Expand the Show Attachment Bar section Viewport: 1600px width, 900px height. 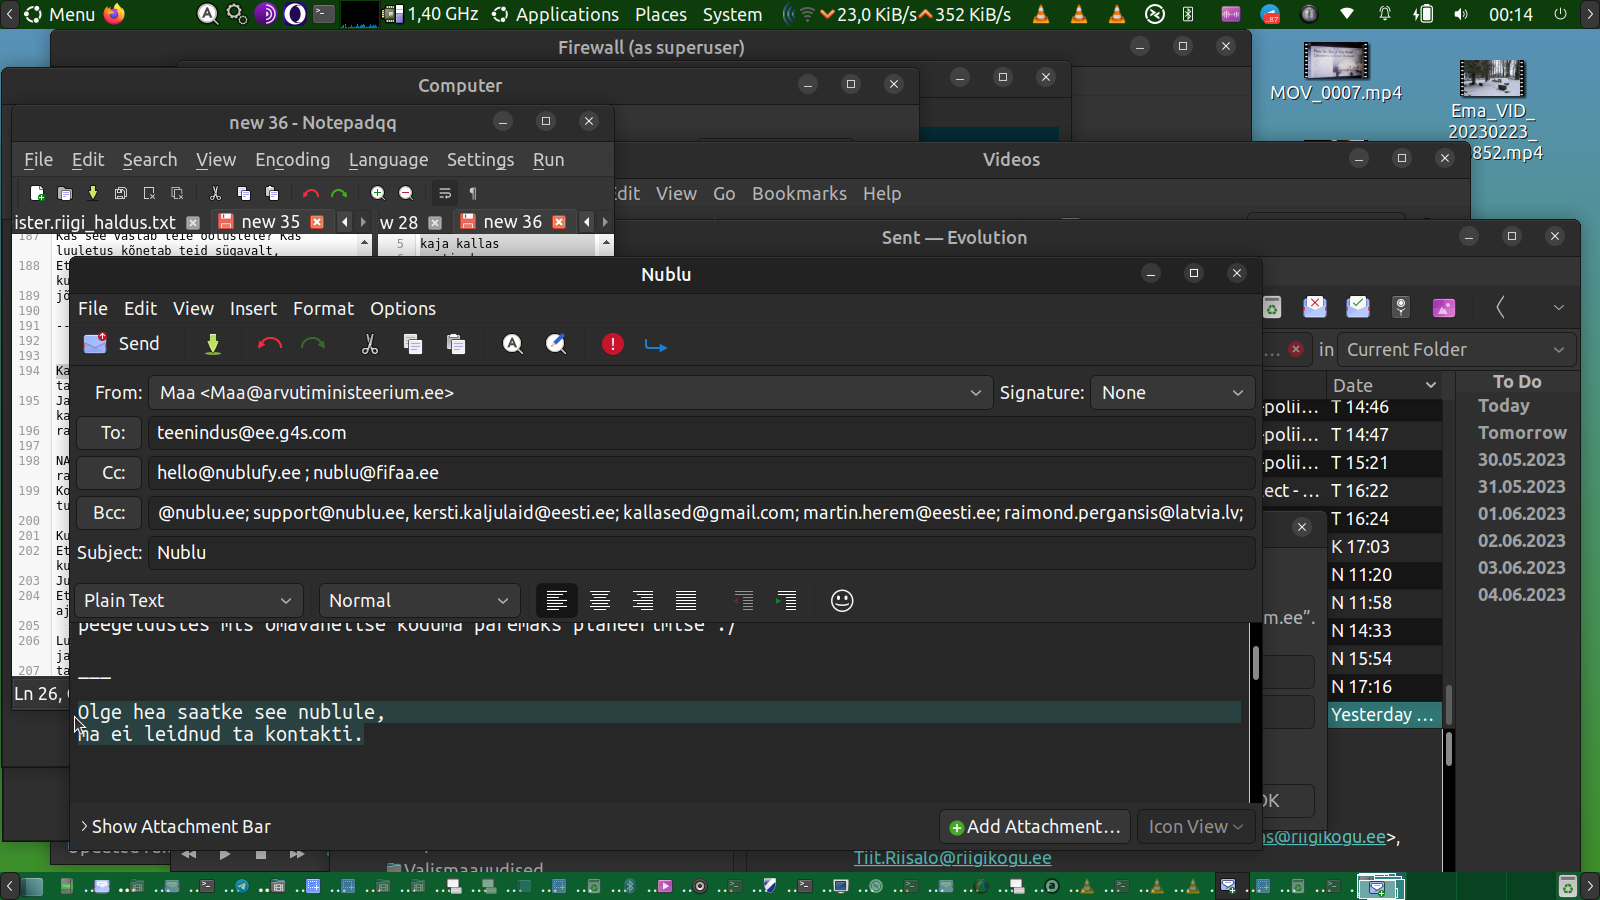coord(175,827)
